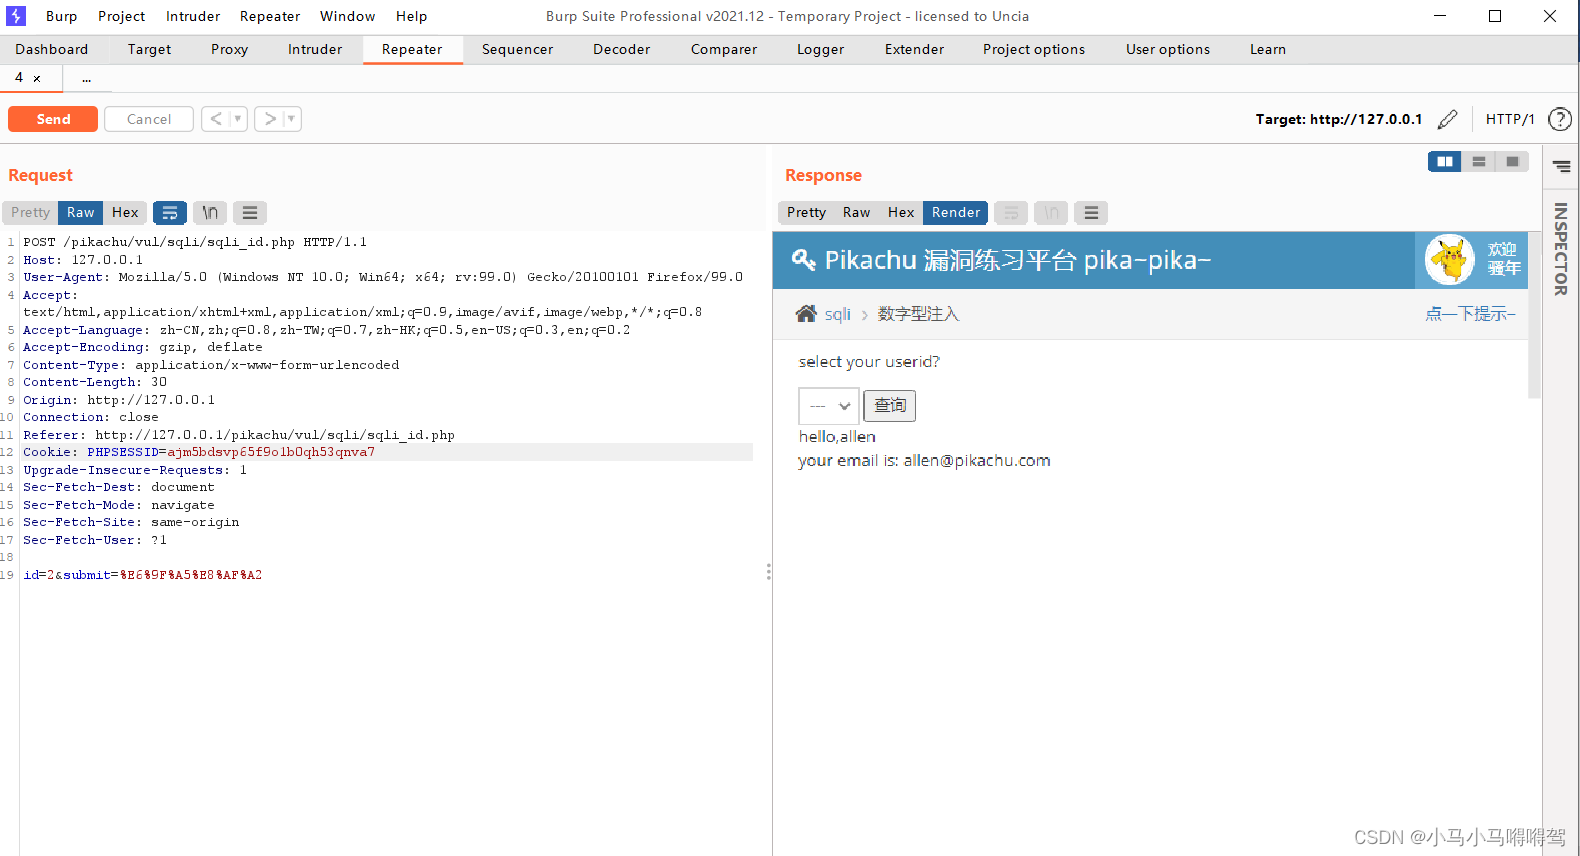Open request hamburger options menu

coord(250,213)
